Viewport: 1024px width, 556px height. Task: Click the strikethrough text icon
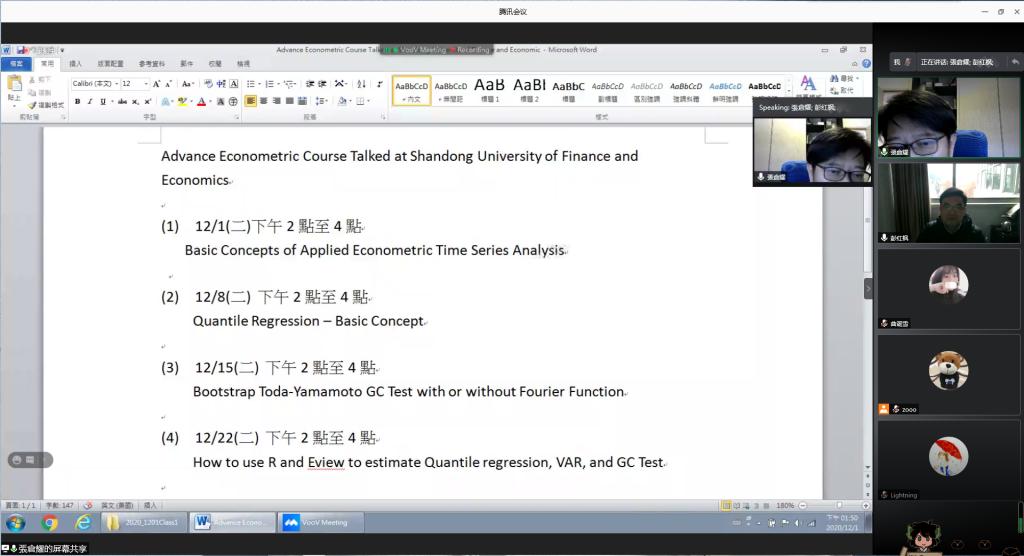click(x=122, y=101)
